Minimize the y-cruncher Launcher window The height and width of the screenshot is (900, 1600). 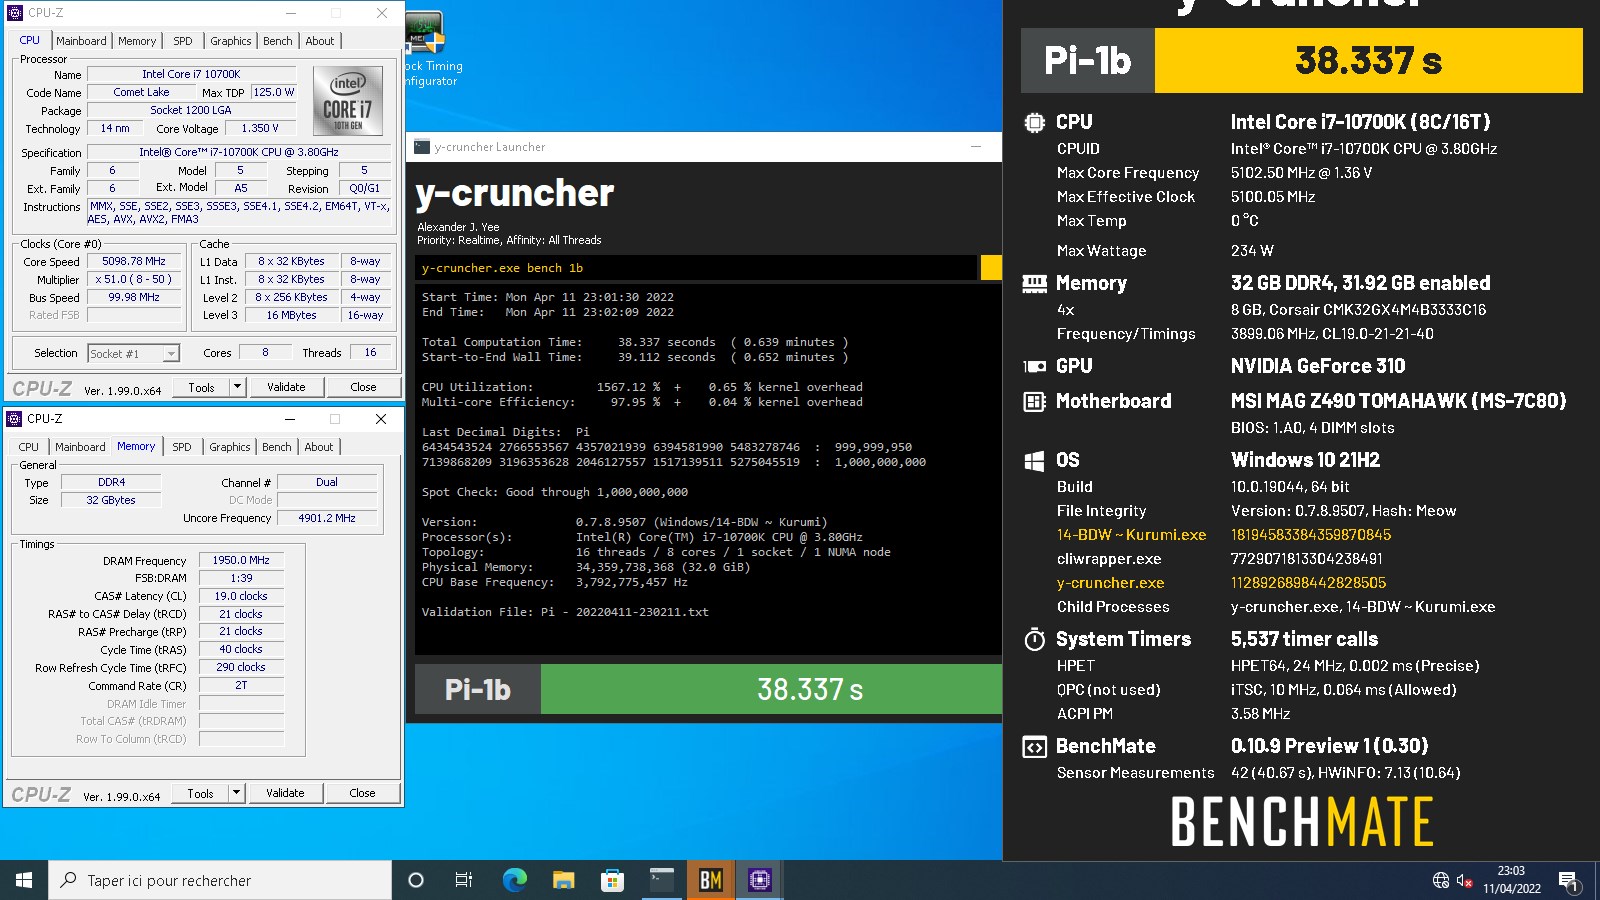[976, 147]
